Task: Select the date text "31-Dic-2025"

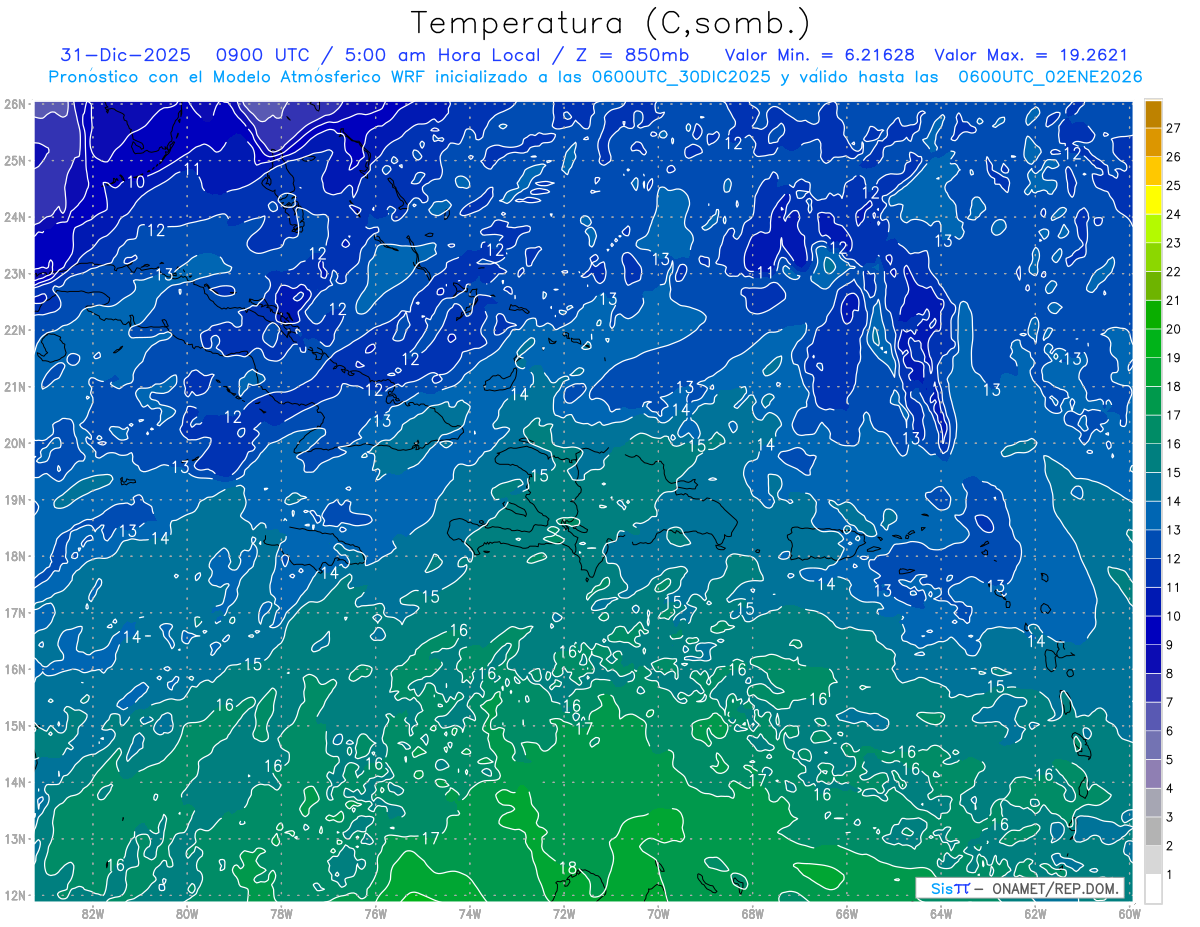Action: [x=125, y=55]
